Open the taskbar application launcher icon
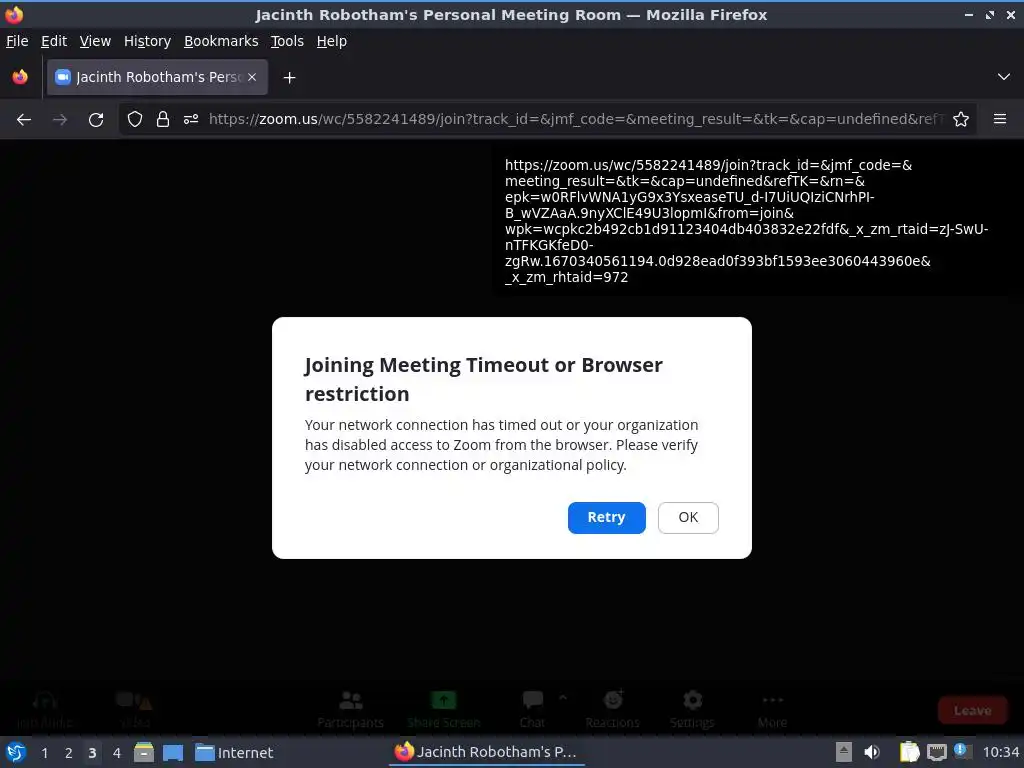 [x=16, y=752]
